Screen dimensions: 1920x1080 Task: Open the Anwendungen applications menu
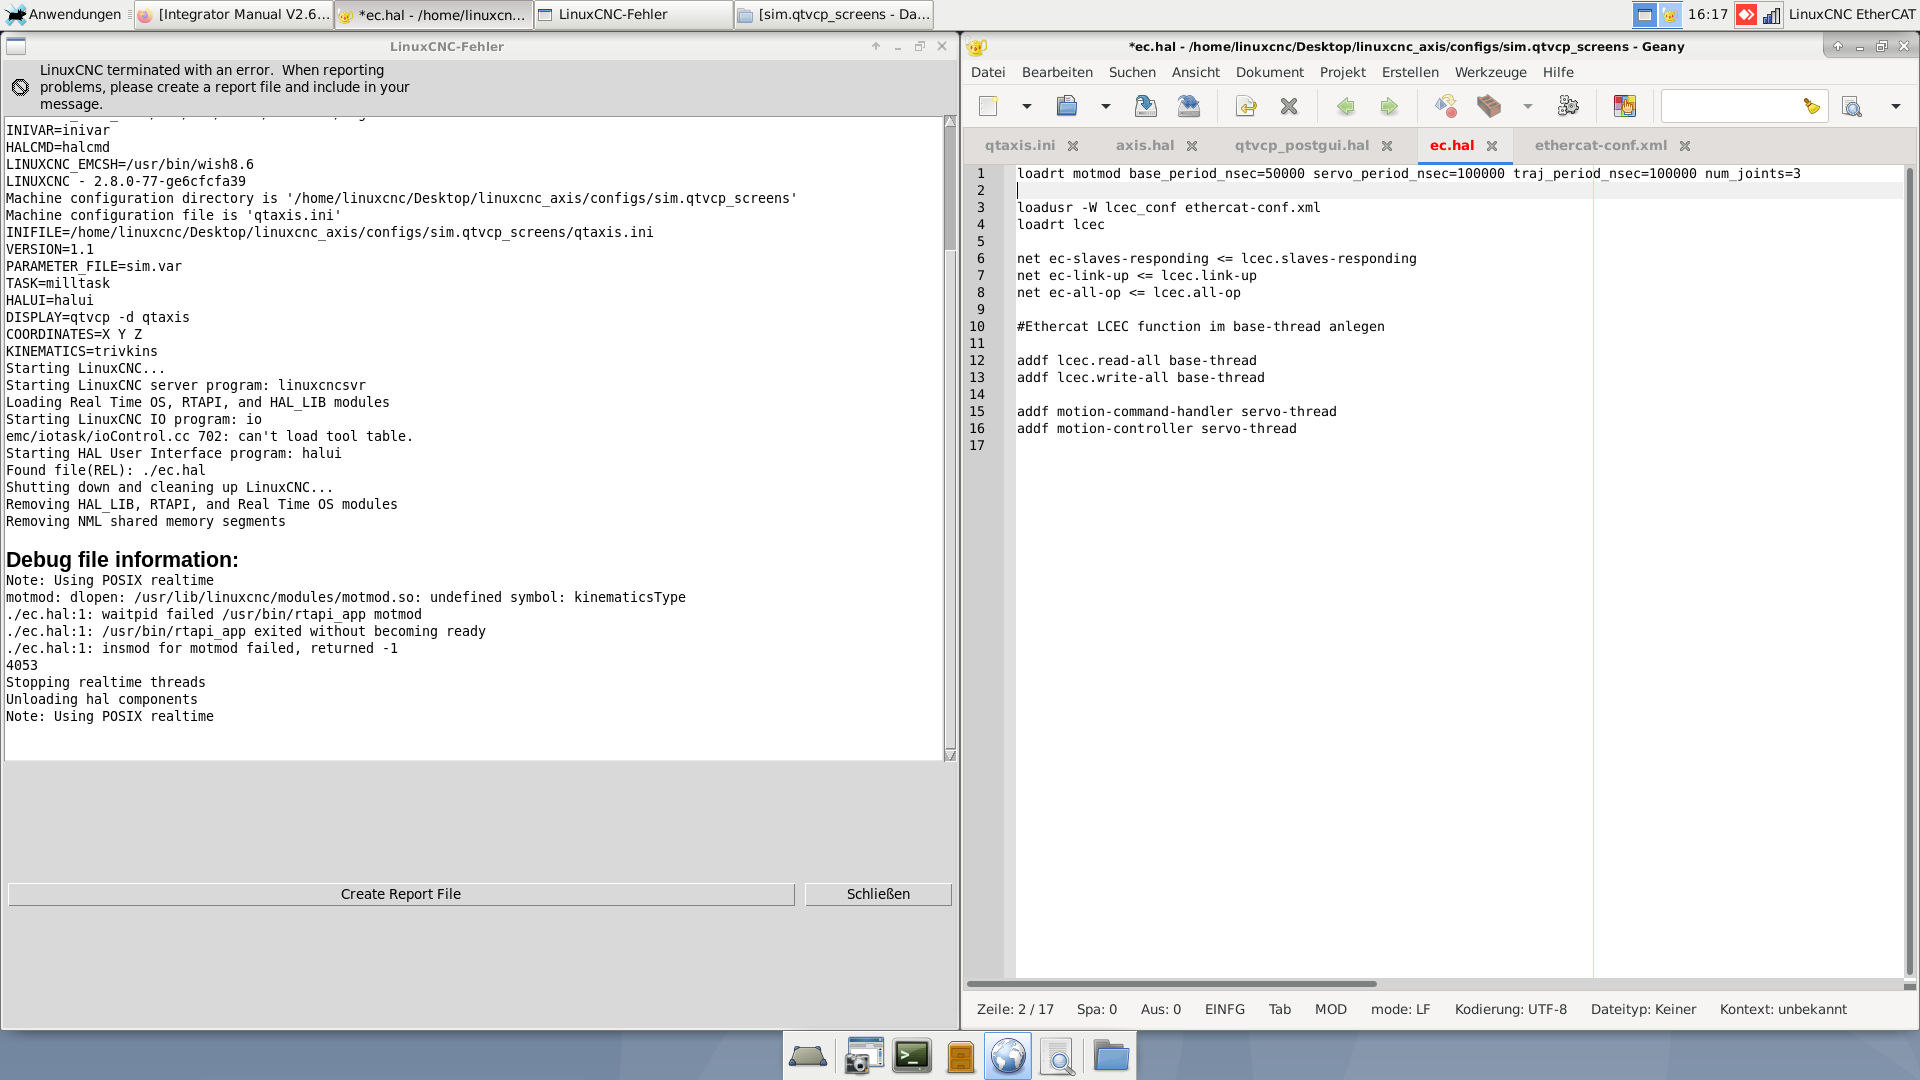[x=63, y=14]
